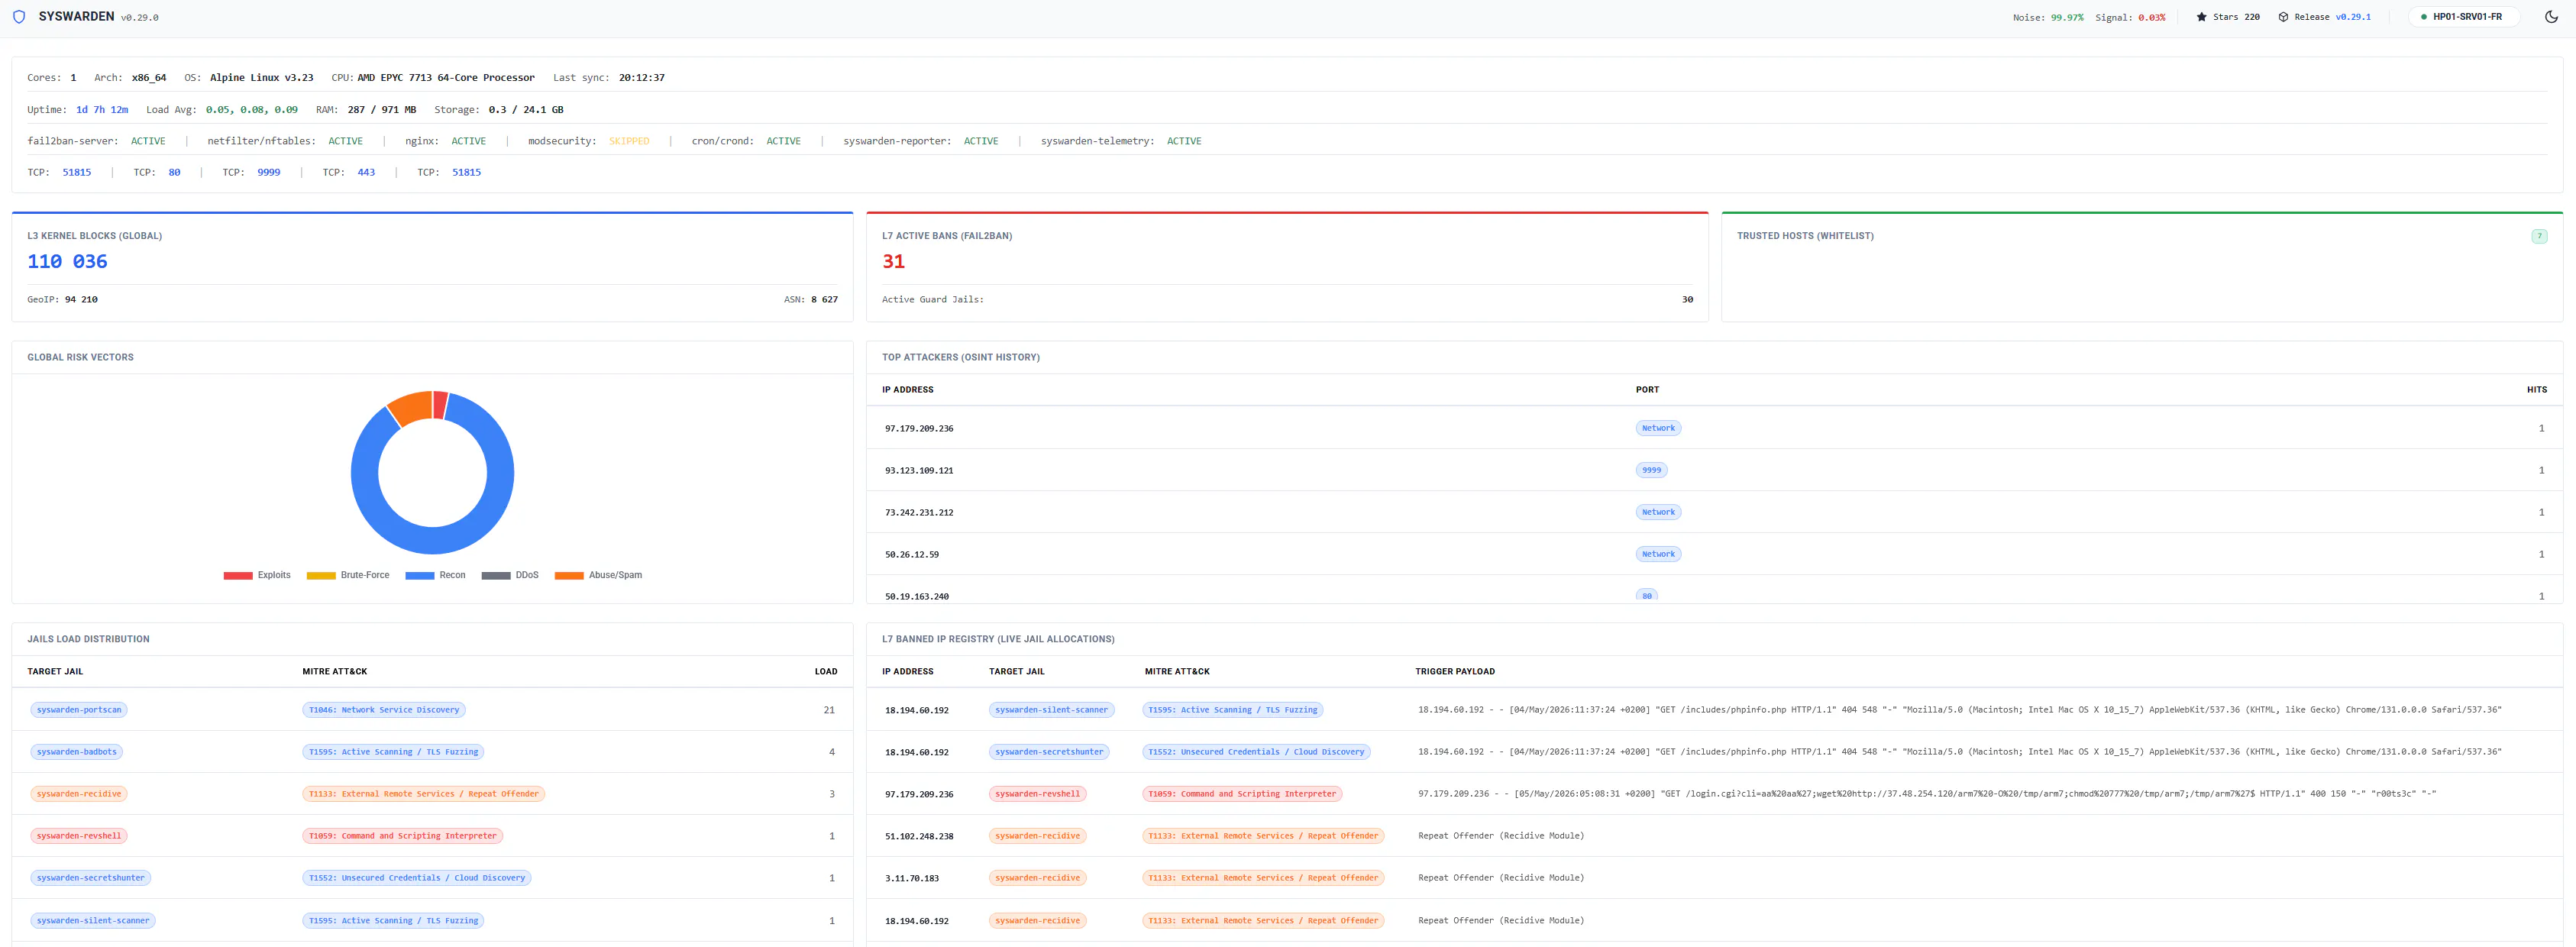Screen dimensions: 2576x947
Task: Select attacker IP 93.123.109.121
Action: pyautogui.click(x=919, y=471)
